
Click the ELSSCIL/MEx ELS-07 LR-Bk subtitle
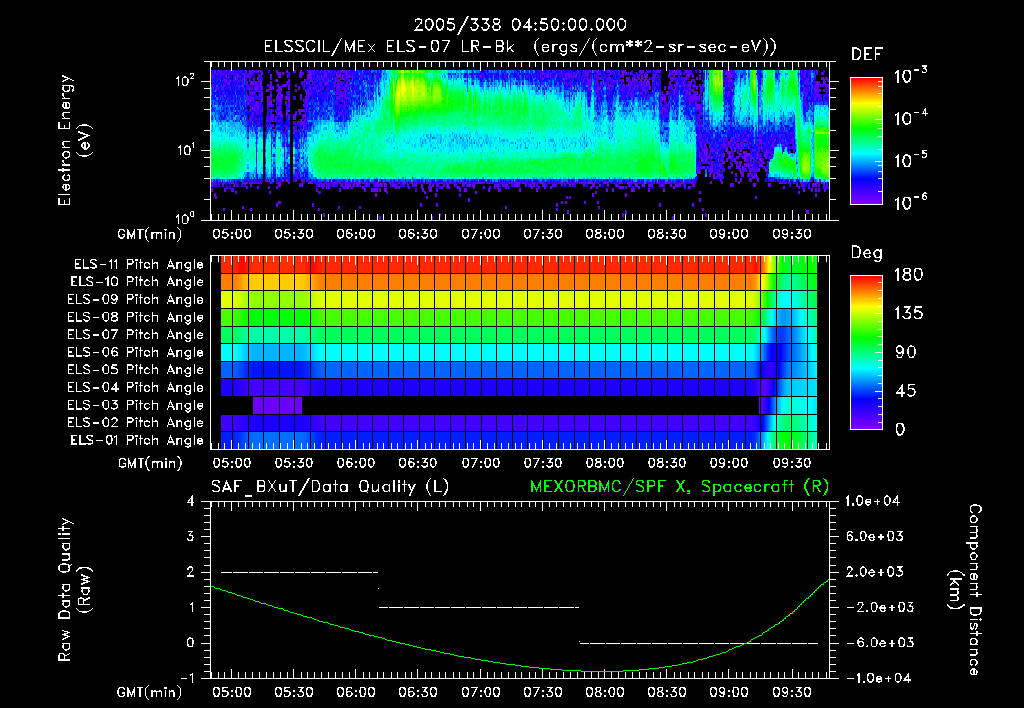coord(389,47)
